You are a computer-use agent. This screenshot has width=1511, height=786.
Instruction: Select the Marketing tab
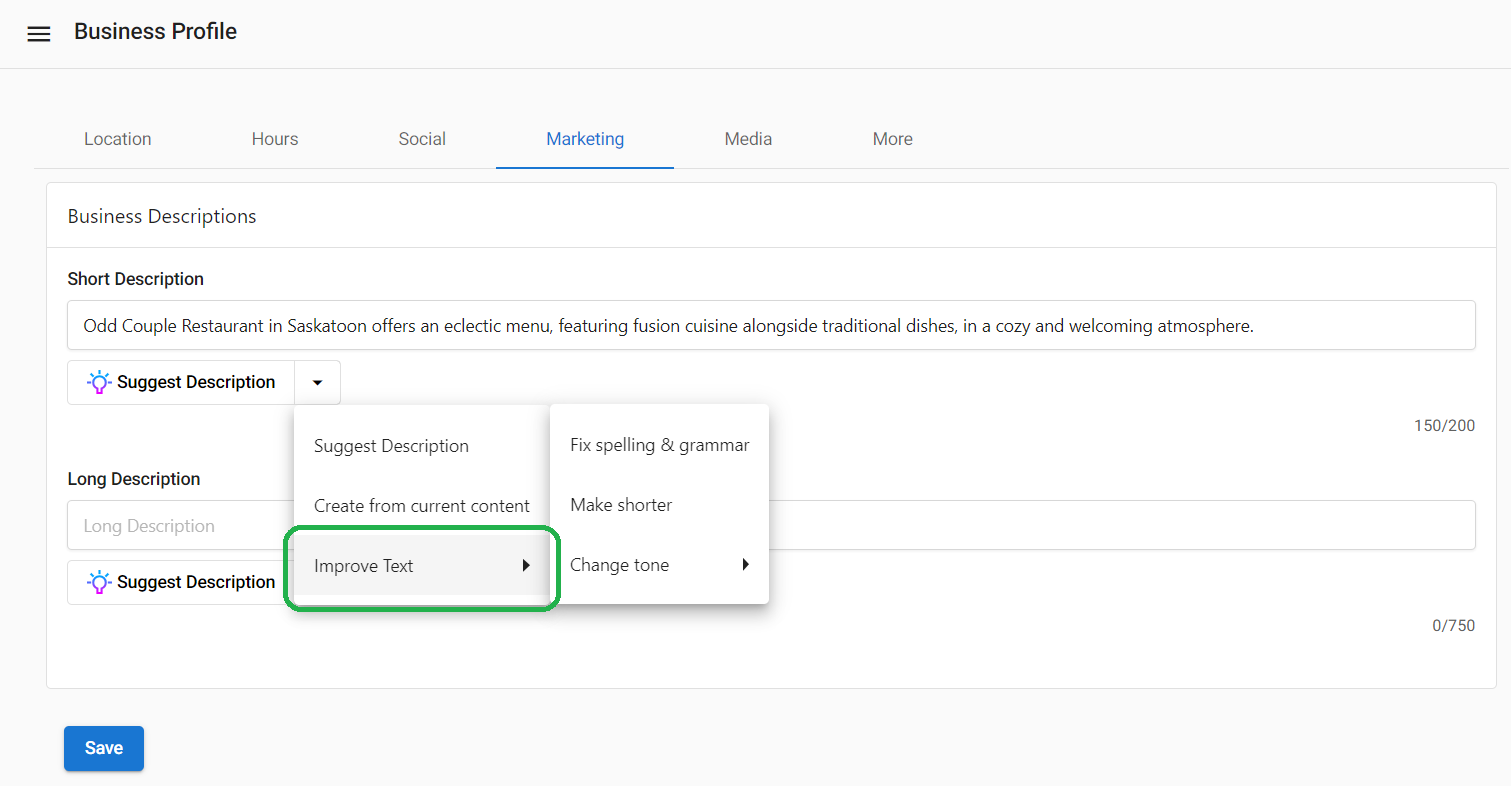pos(584,139)
